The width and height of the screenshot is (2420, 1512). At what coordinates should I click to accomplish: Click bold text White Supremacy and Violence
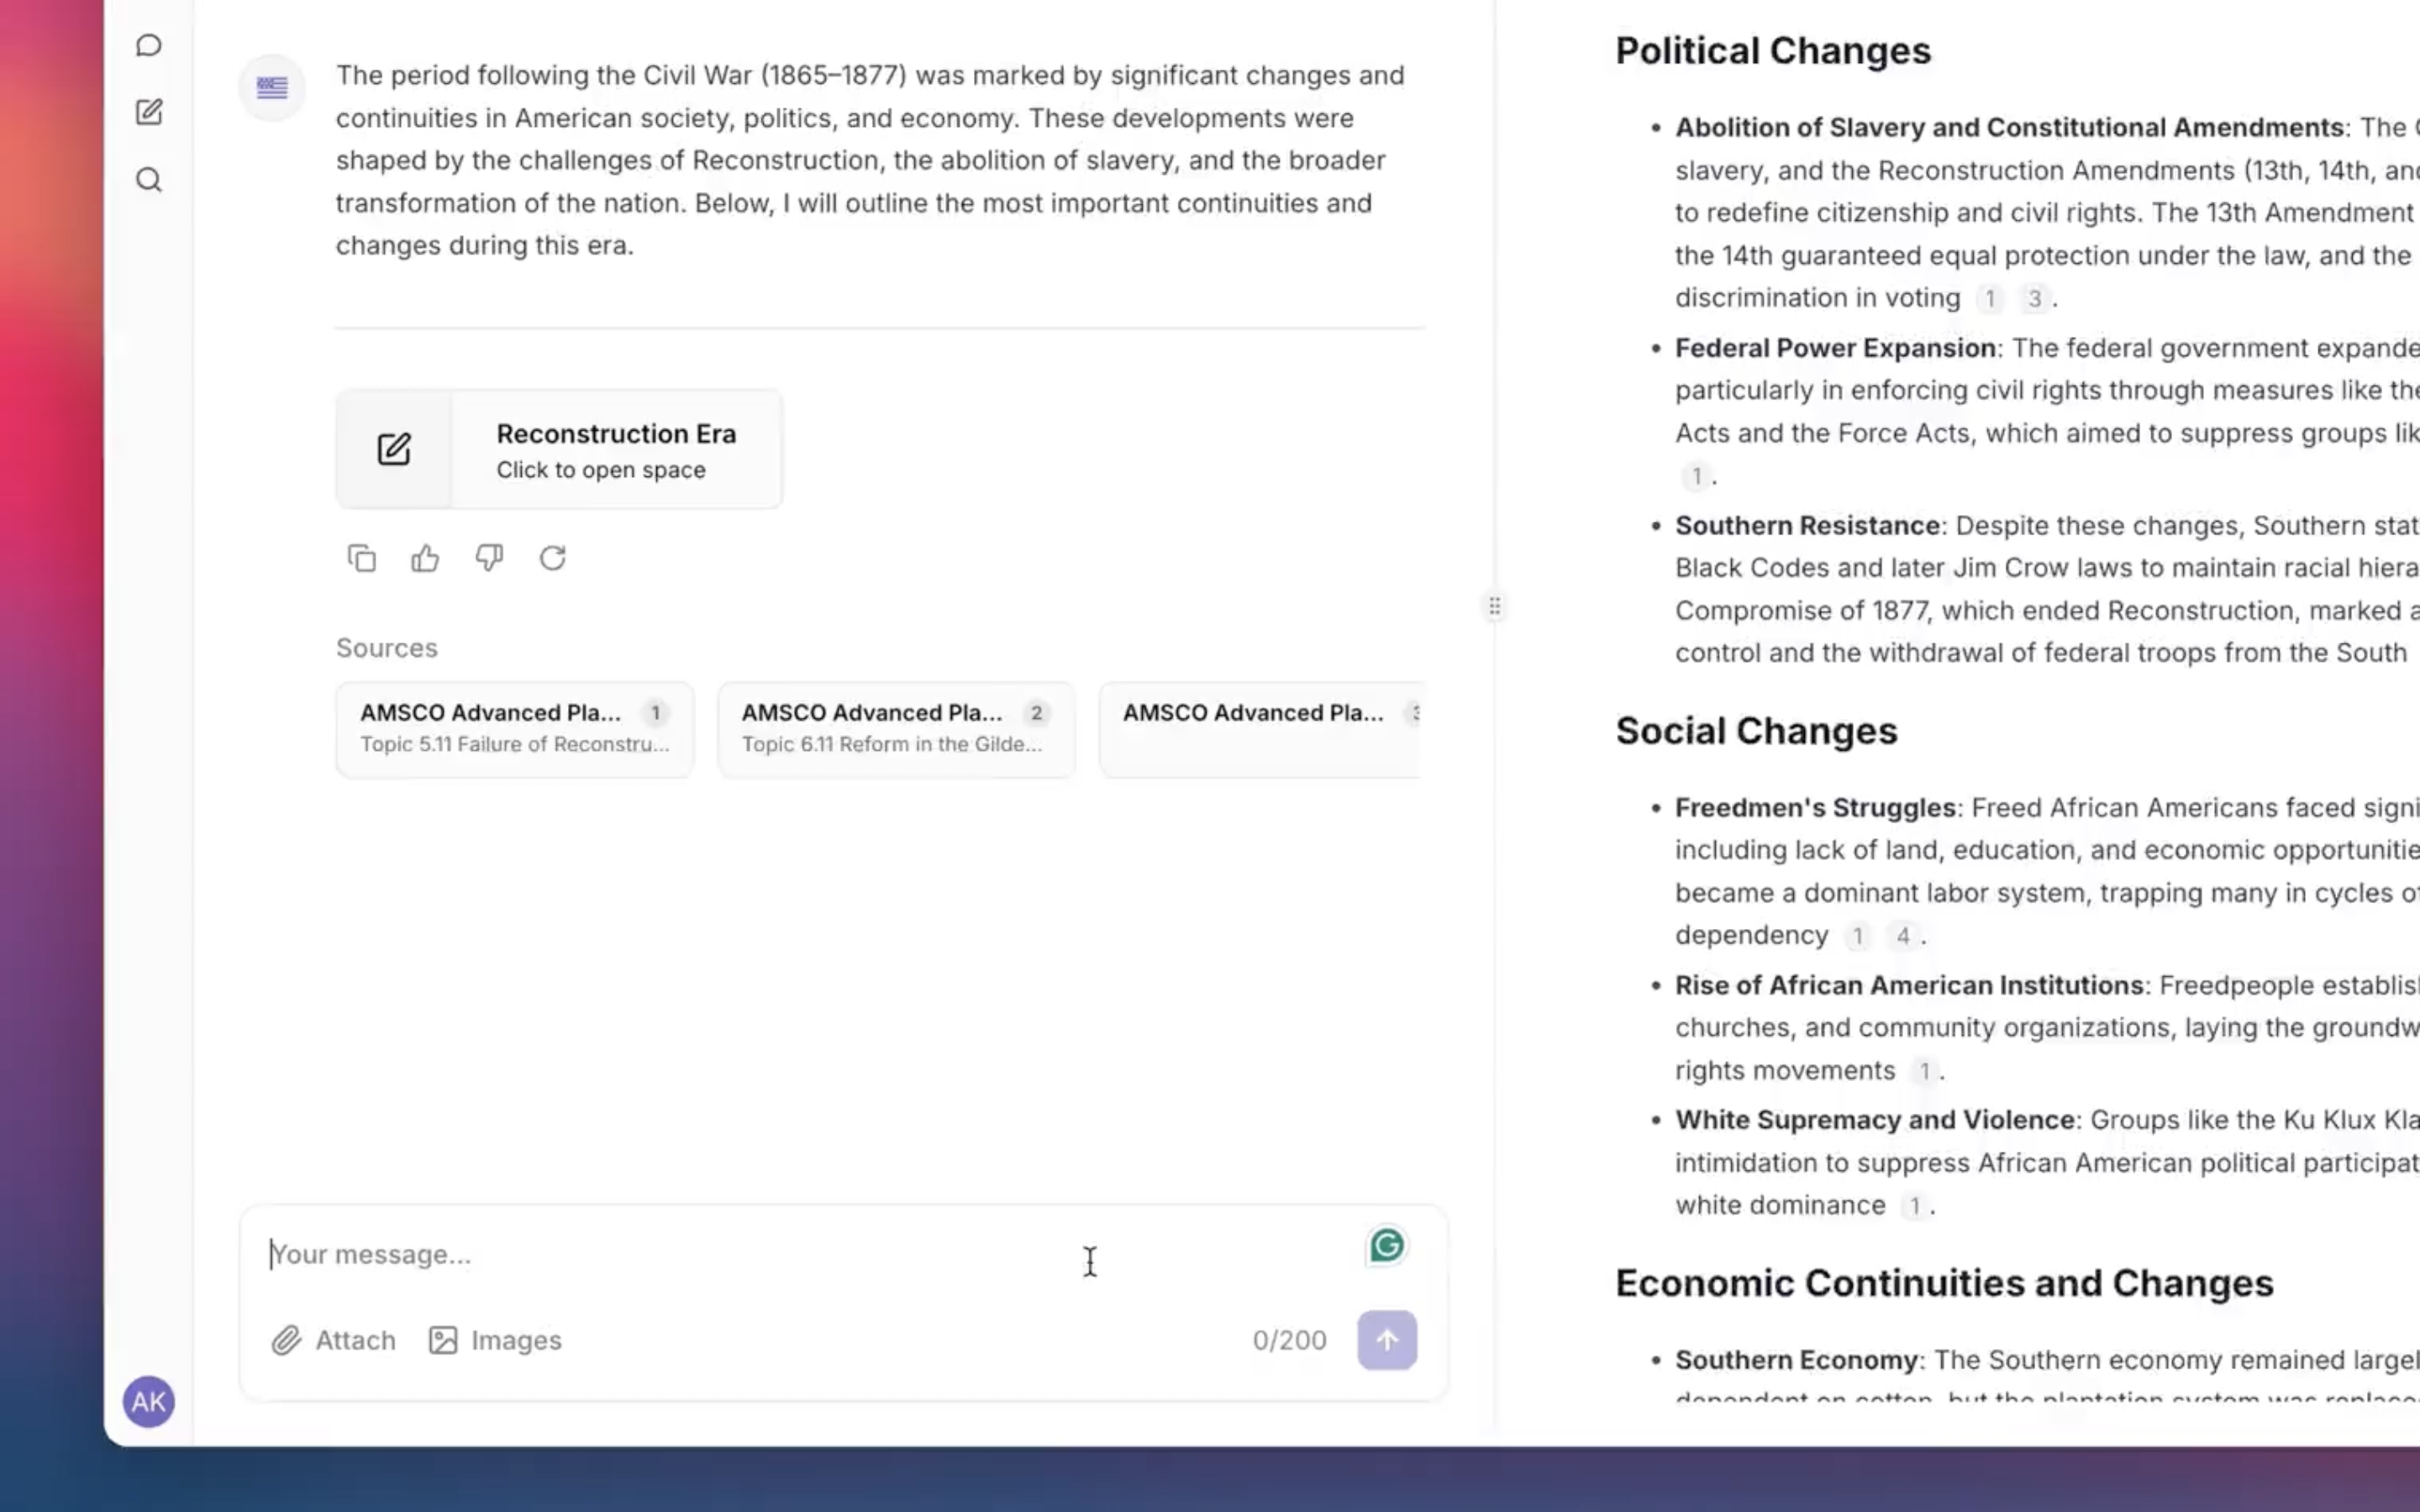[1875, 1119]
